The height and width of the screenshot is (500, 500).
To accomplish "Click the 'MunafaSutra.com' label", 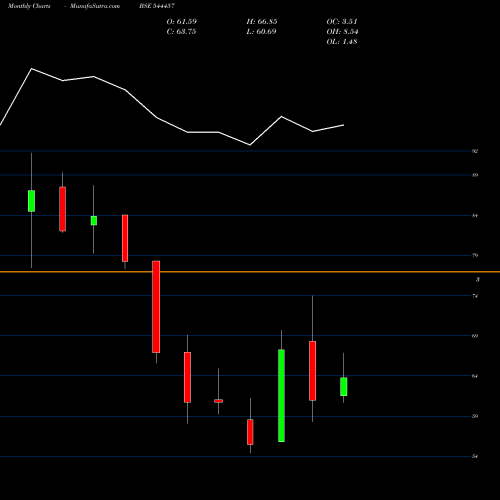I will [95, 6].
